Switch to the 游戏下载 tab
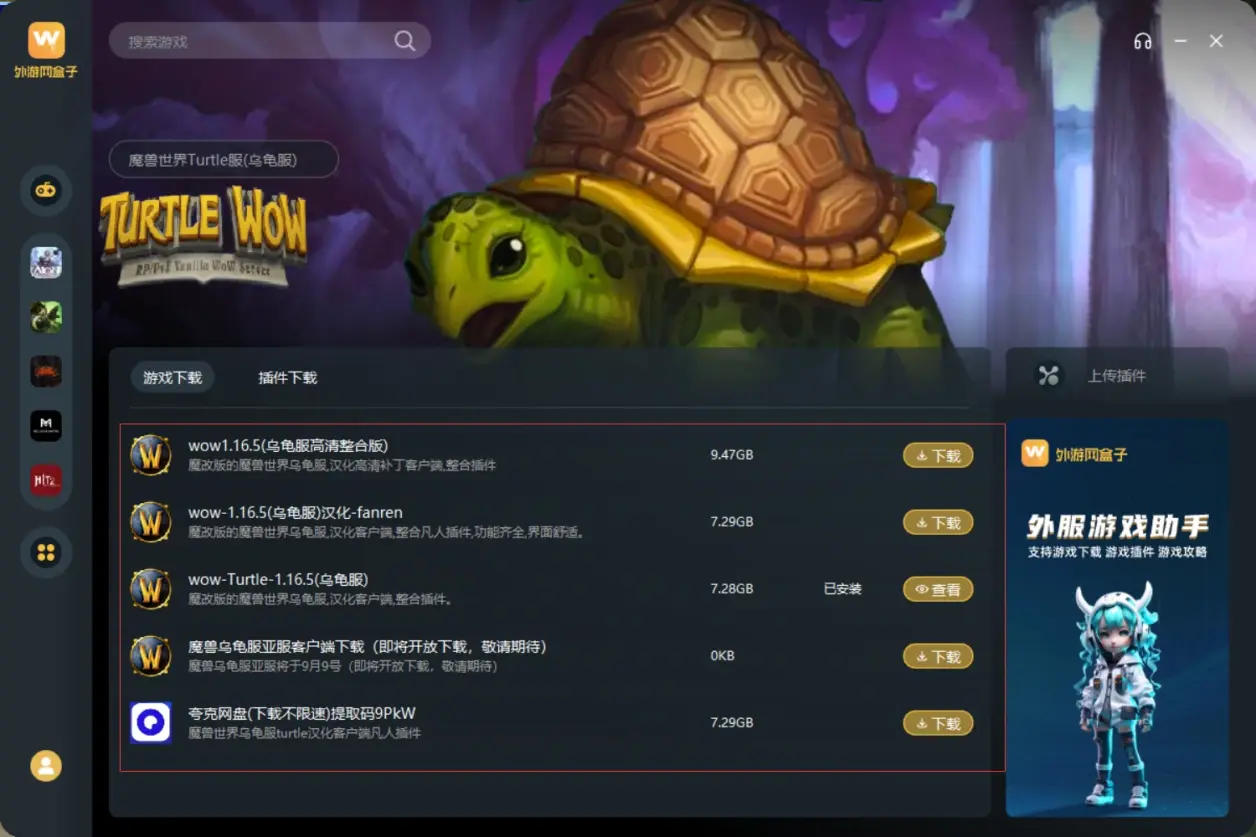The height and width of the screenshot is (837, 1256). click(x=173, y=377)
